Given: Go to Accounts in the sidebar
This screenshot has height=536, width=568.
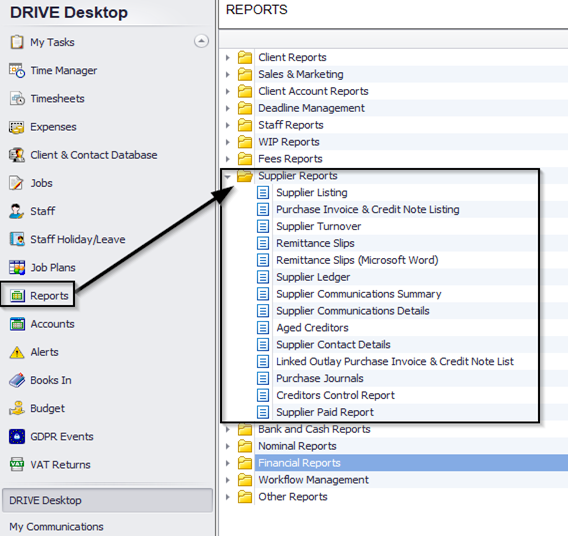Looking at the screenshot, I should [52, 324].
